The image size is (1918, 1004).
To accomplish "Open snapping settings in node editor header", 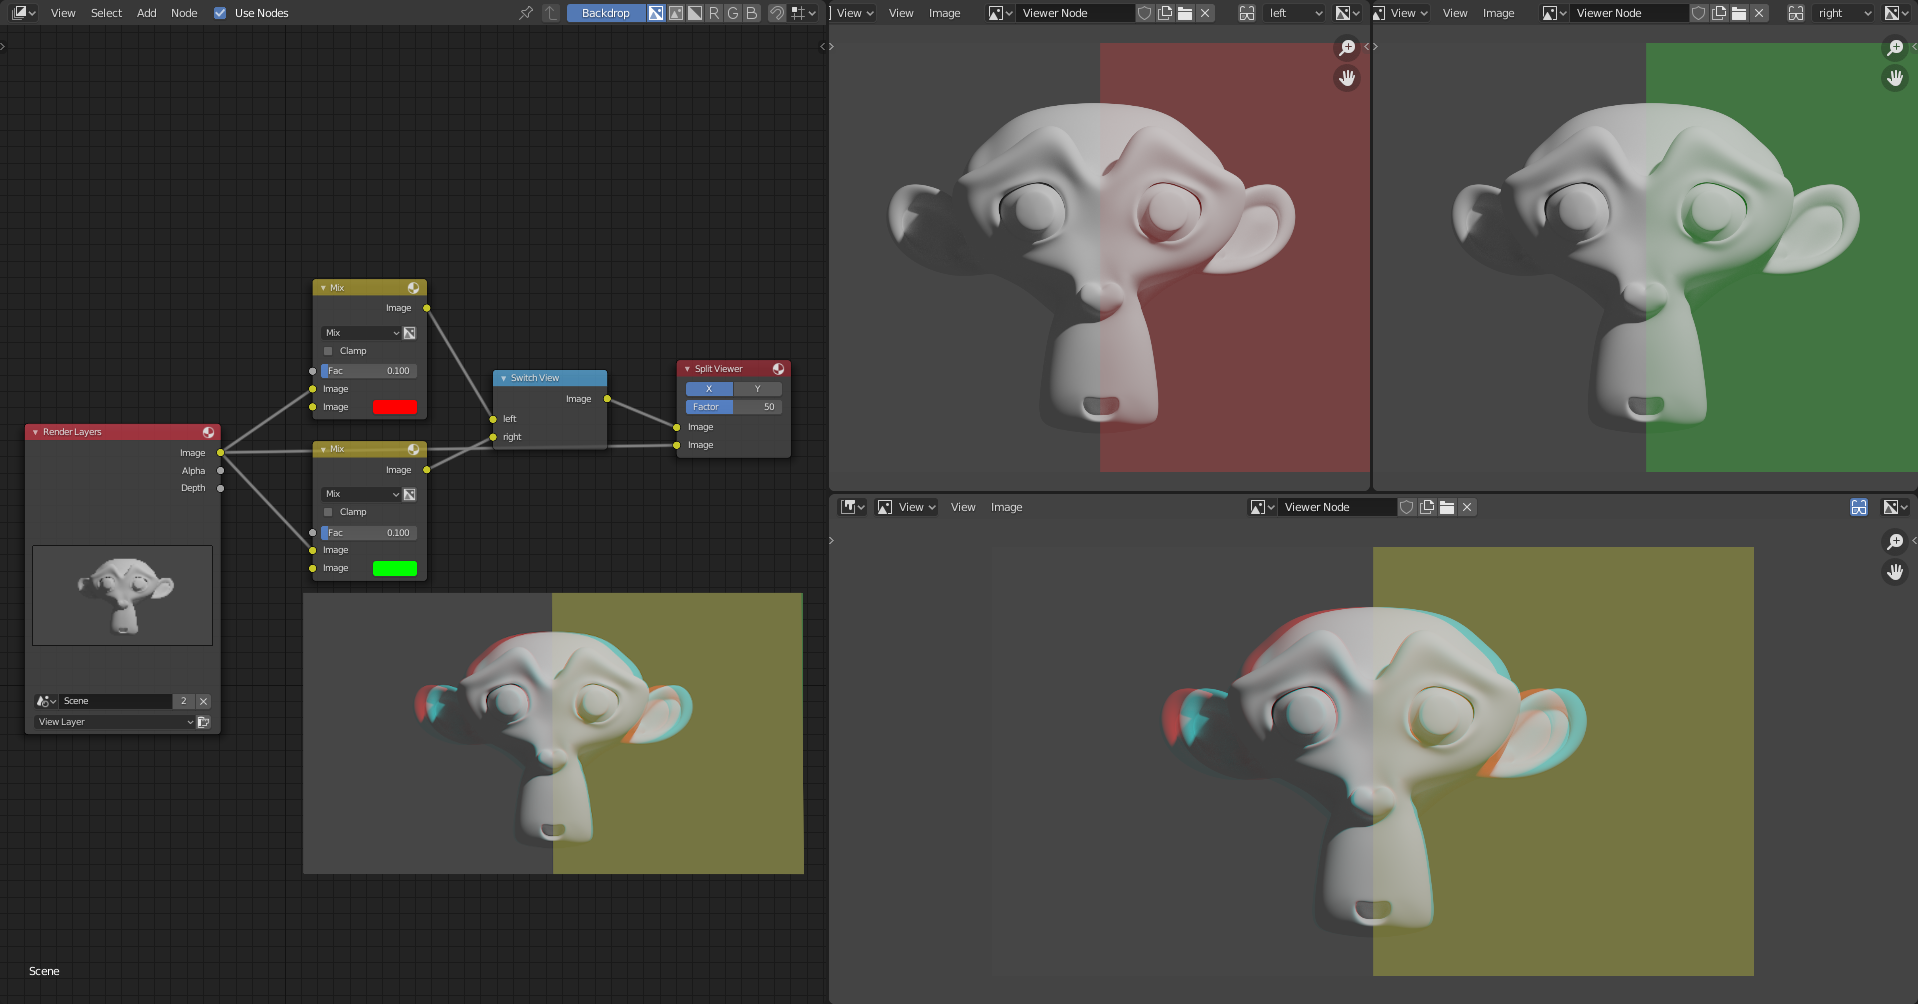I will (x=798, y=13).
